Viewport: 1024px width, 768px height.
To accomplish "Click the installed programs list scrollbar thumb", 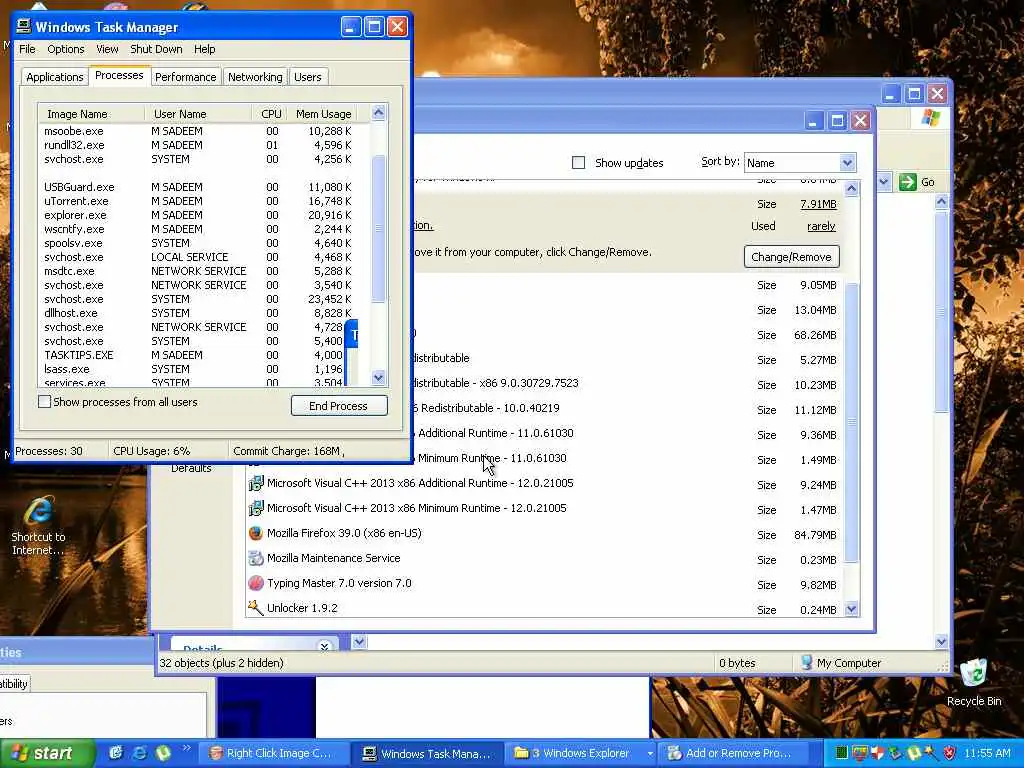I will coord(851,422).
